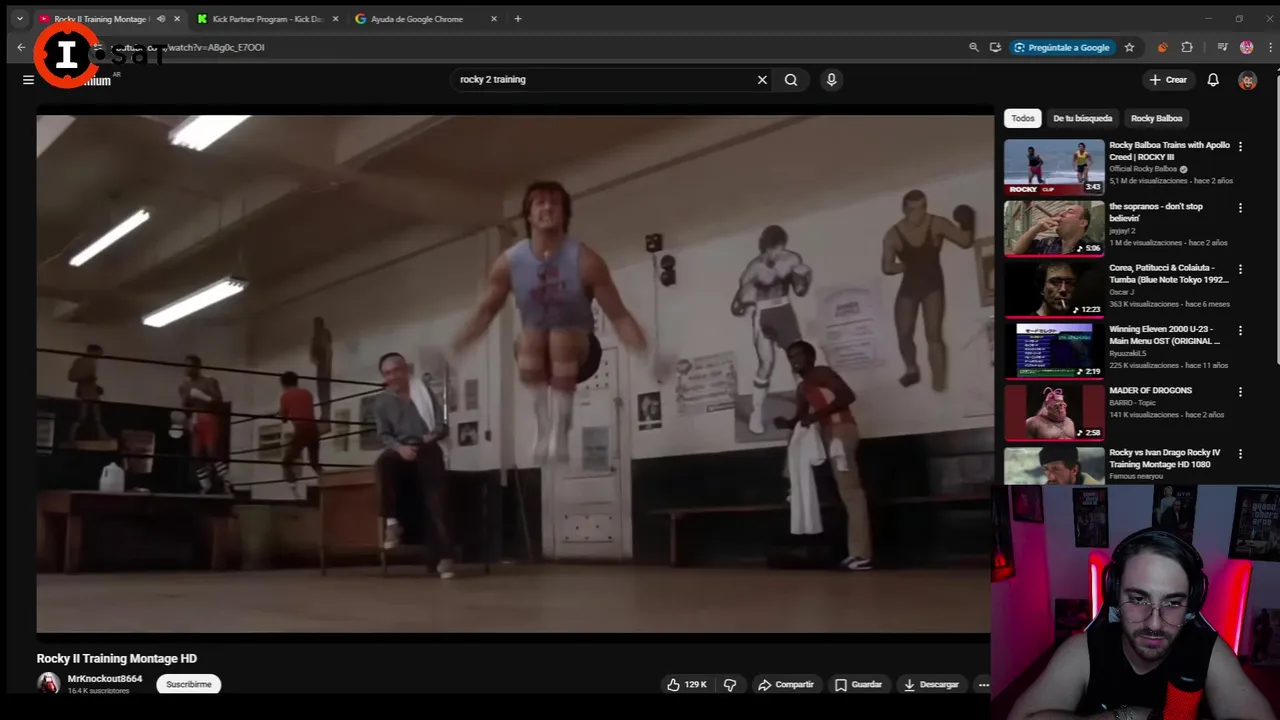
Task: Click the Descargar download button
Action: pyautogui.click(x=931, y=685)
